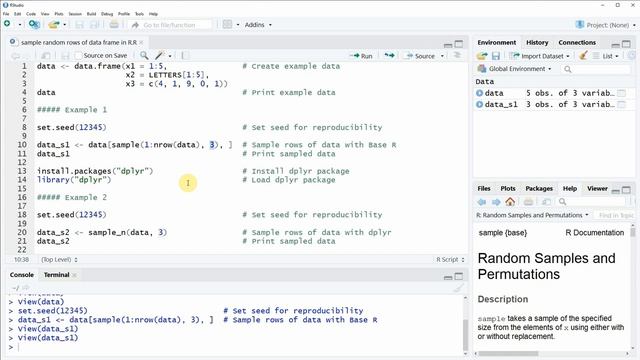Open the Global Environment dropdown

tap(514, 69)
